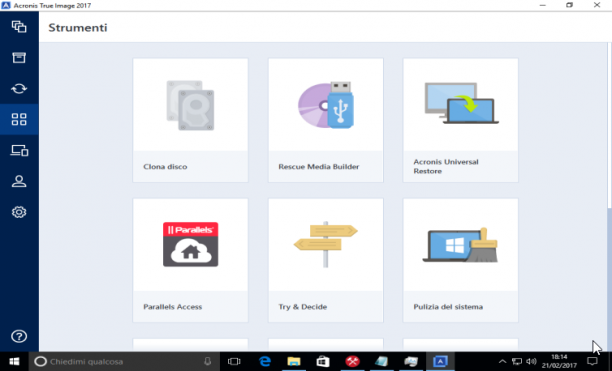Viewport: 612px width, 371px height.
Task: Open File Explorer from taskbar
Action: click(x=294, y=362)
